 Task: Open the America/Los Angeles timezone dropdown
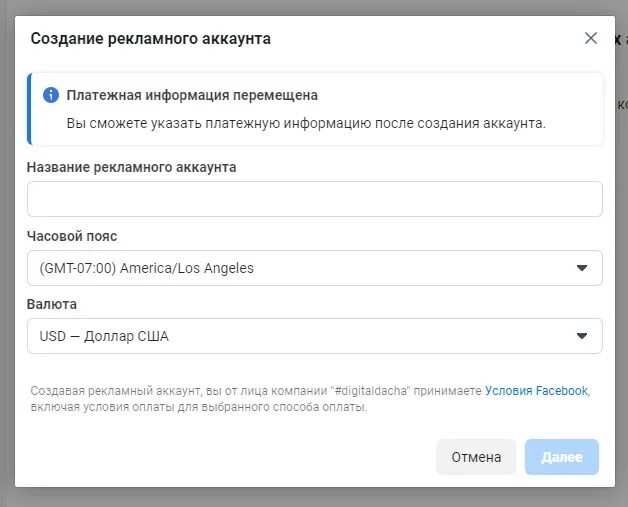pyautogui.click(x=300, y=268)
